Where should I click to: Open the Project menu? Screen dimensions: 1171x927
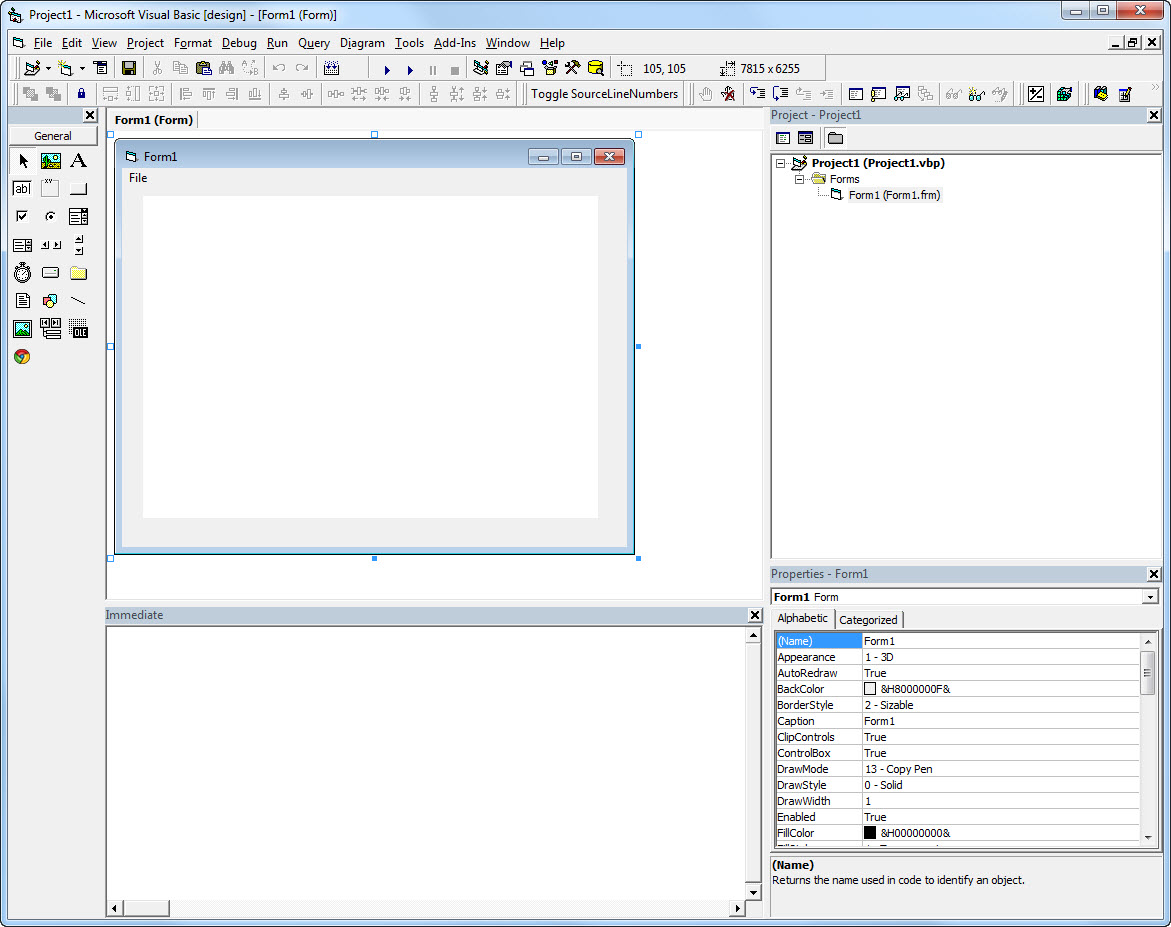(x=145, y=43)
